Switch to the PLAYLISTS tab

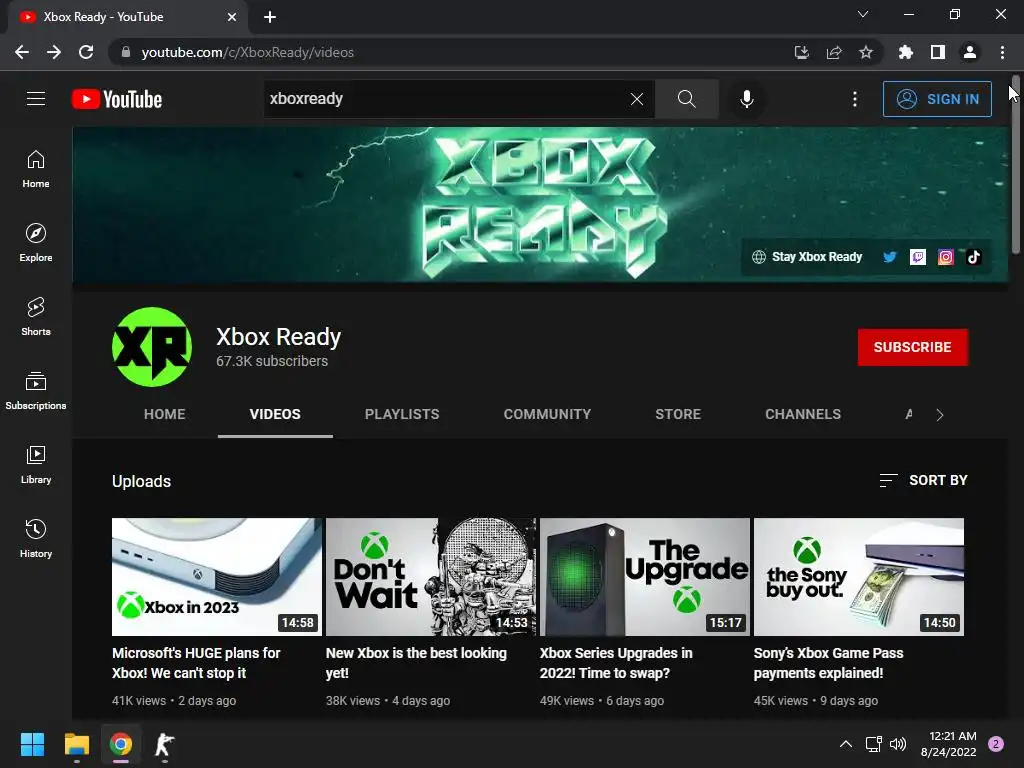[x=402, y=414]
